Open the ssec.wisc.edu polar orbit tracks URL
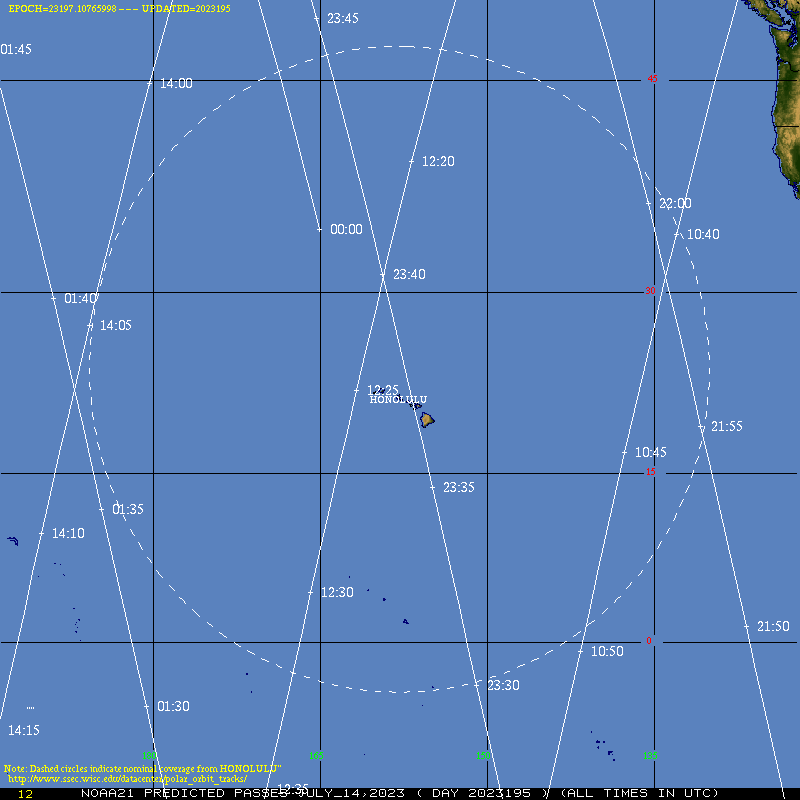This screenshot has height=800, width=800. (x=128, y=779)
